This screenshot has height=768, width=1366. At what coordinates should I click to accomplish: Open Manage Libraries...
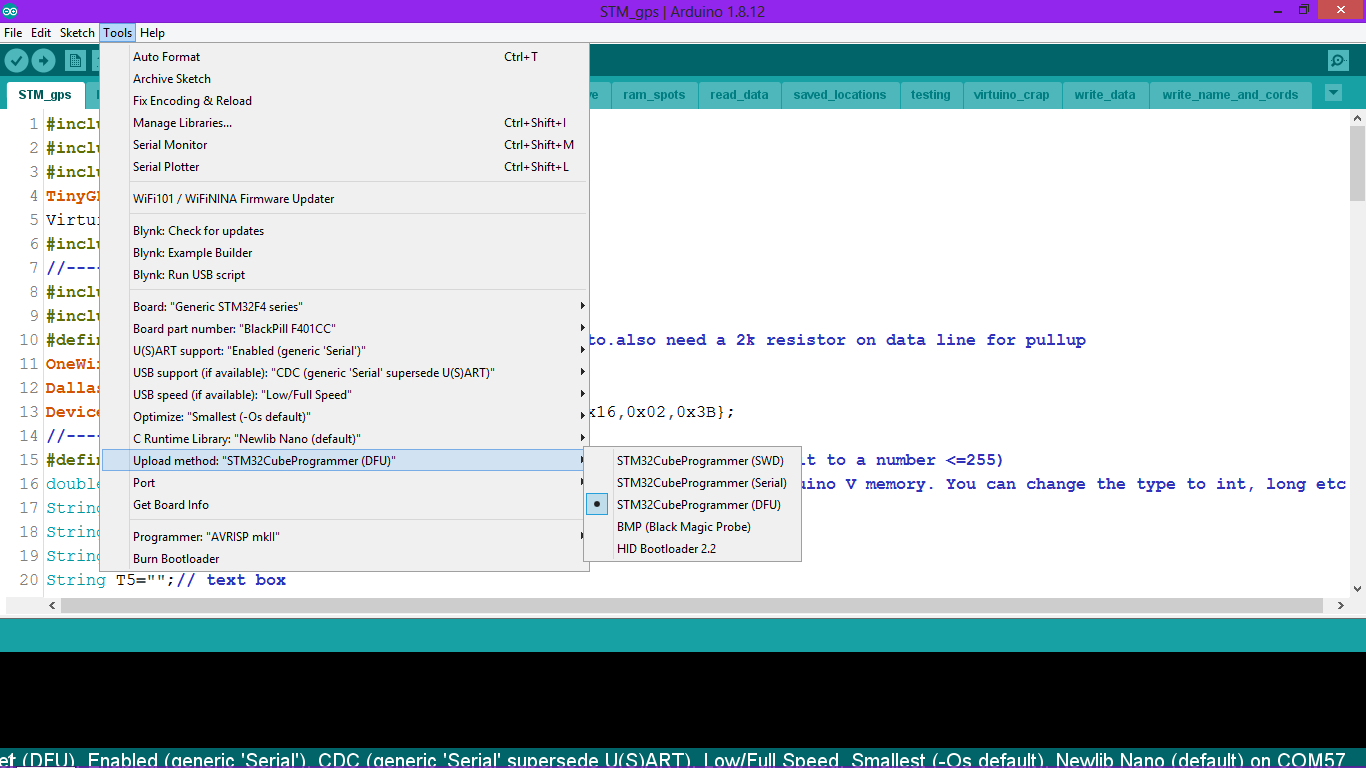tap(345, 123)
